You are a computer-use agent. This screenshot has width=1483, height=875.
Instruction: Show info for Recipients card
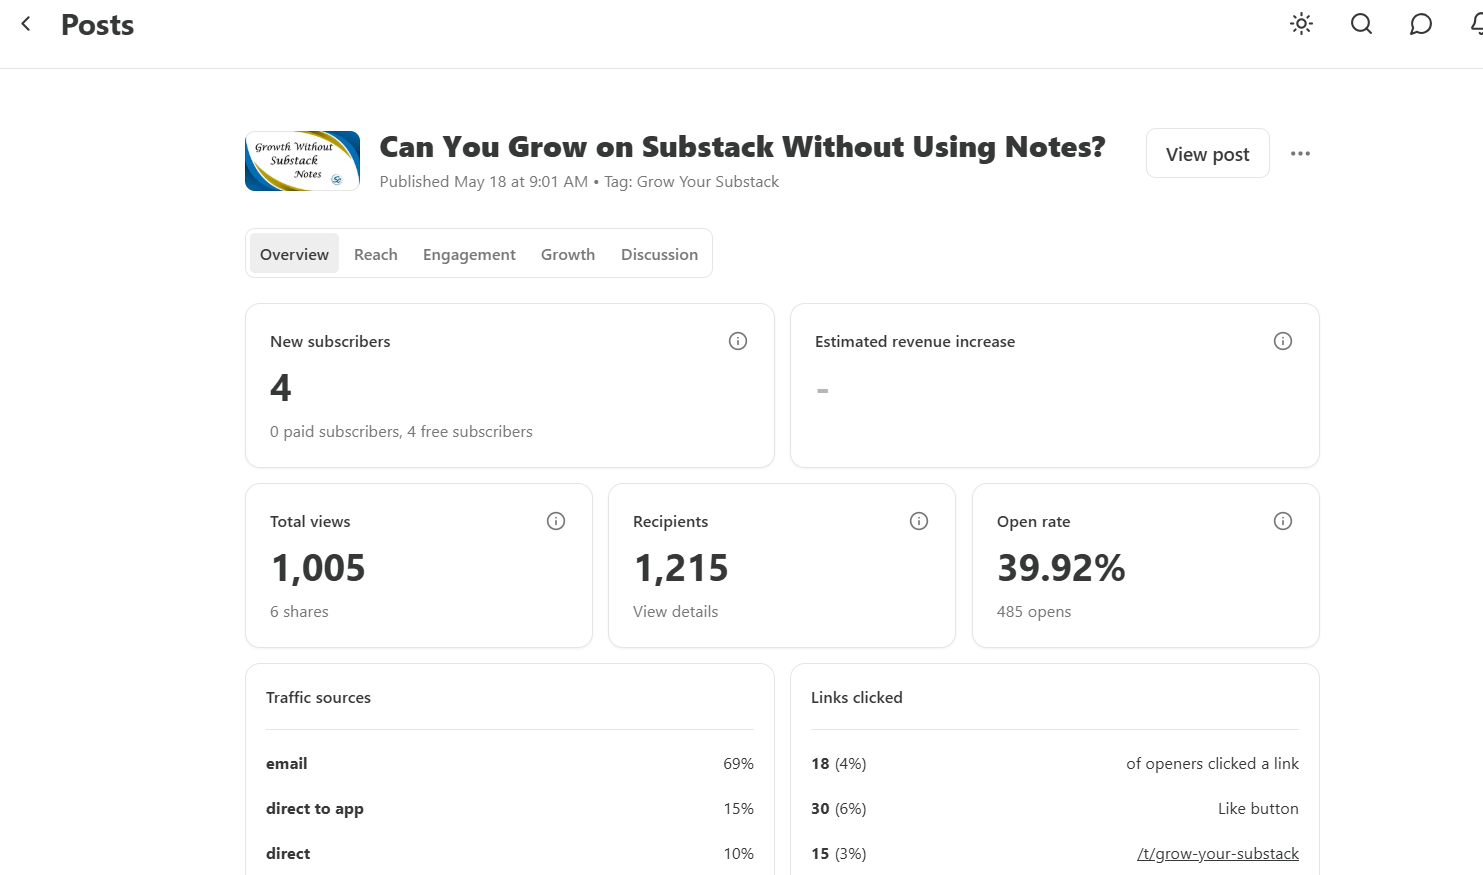pos(919,521)
